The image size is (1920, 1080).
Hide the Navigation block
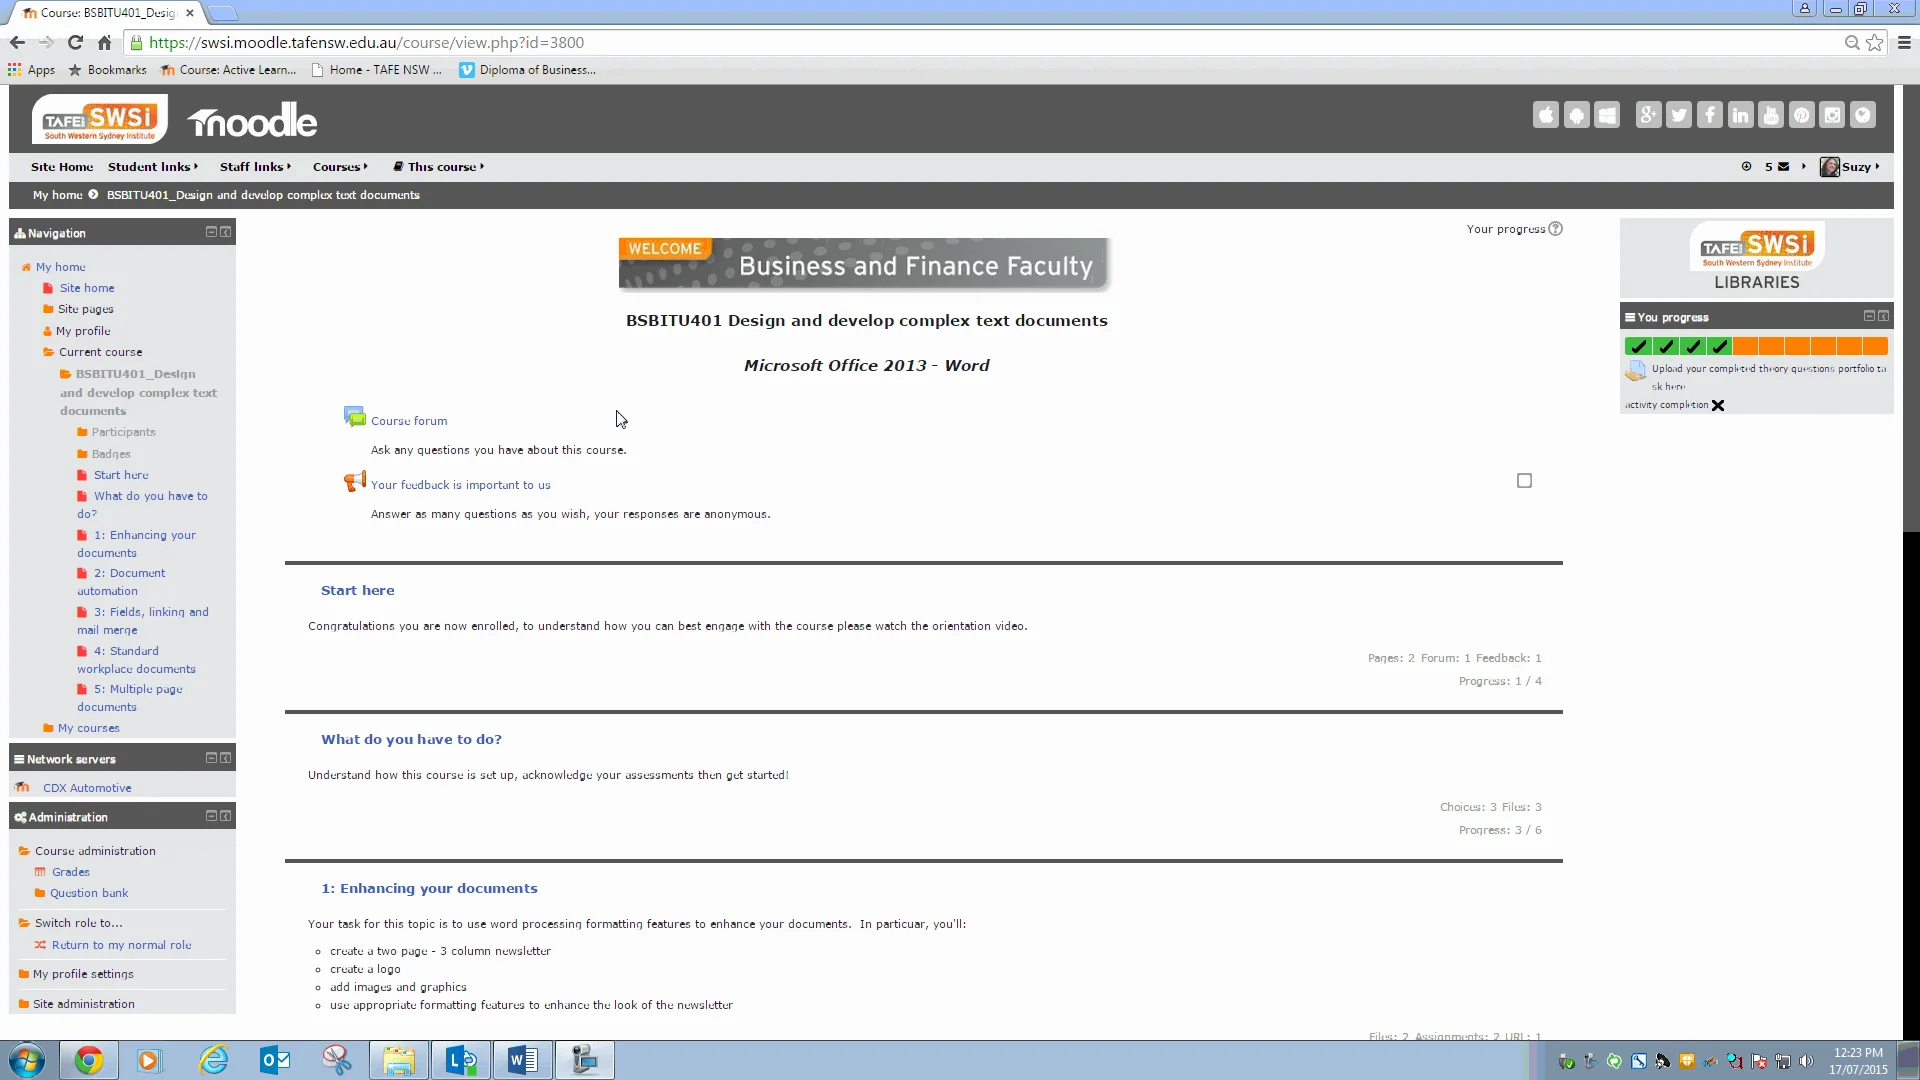click(x=211, y=232)
